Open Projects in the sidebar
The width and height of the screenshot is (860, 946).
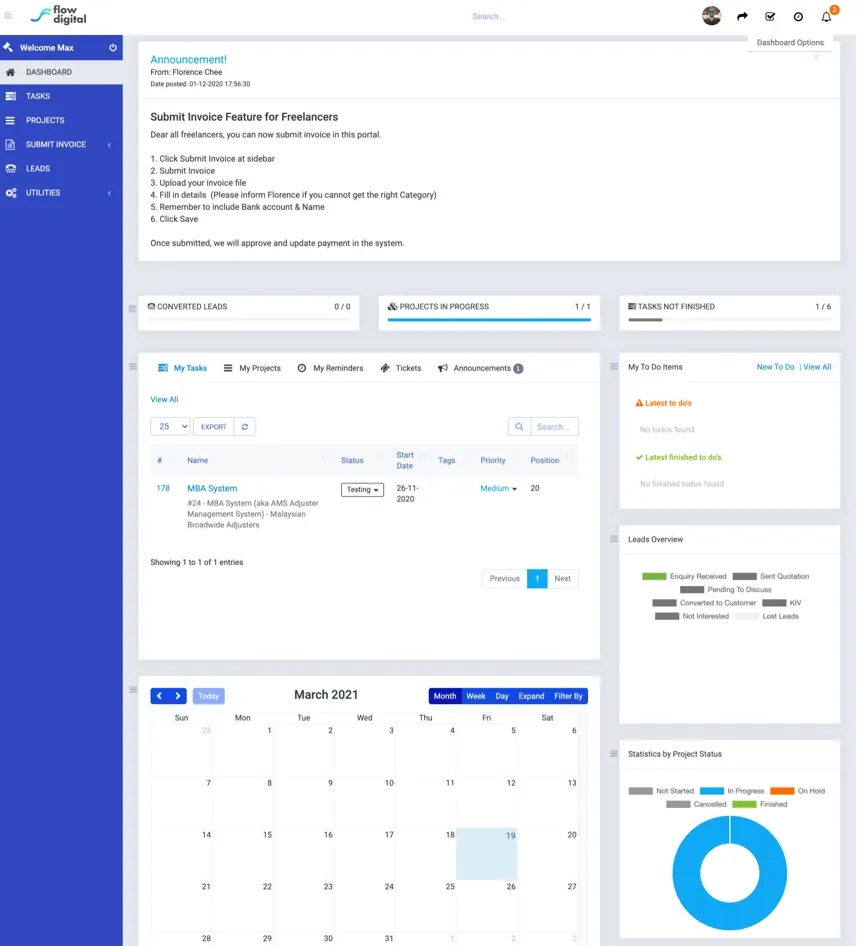point(61,120)
